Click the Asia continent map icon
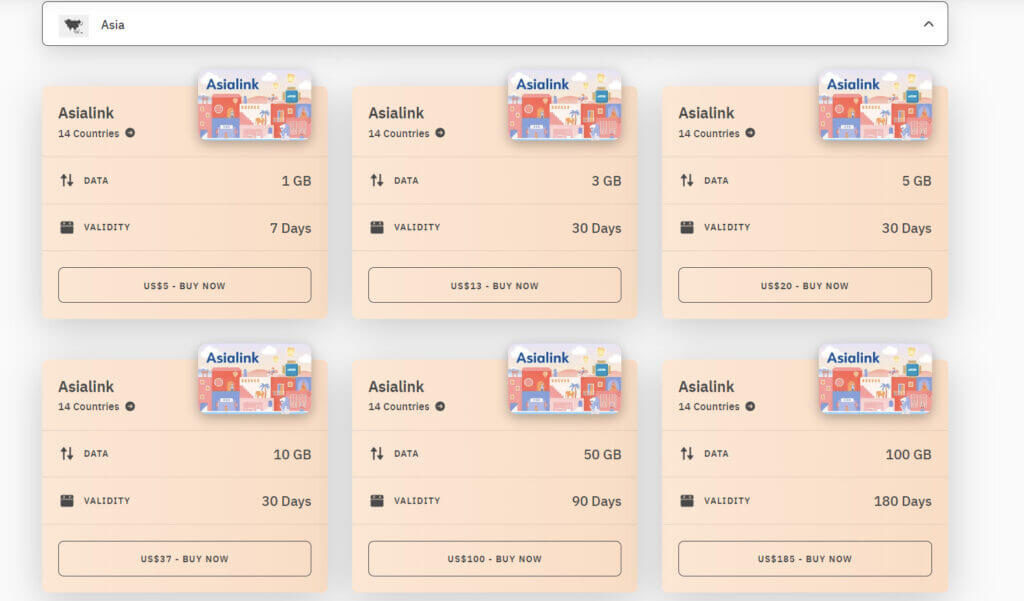Image resolution: width=1024 pixels, height=601 pixels. tap(73, 25)
